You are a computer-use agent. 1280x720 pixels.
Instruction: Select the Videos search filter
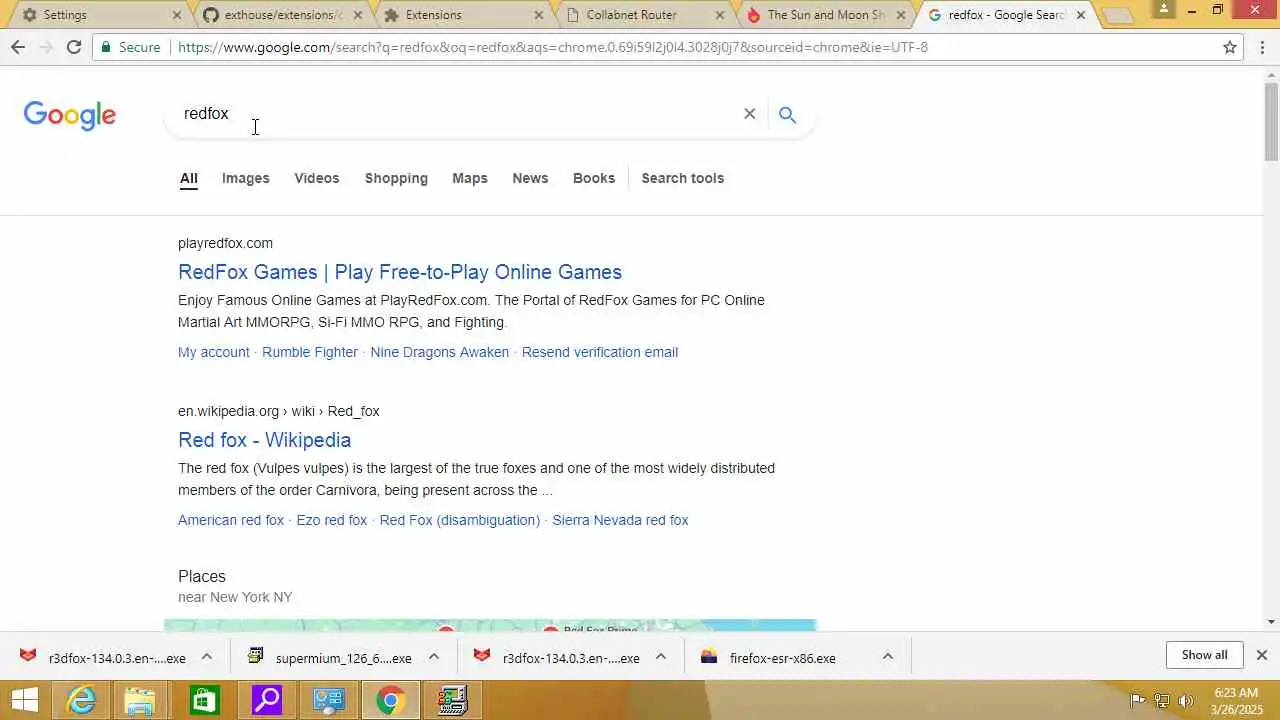pyautogui.click(x=317, y=178)
